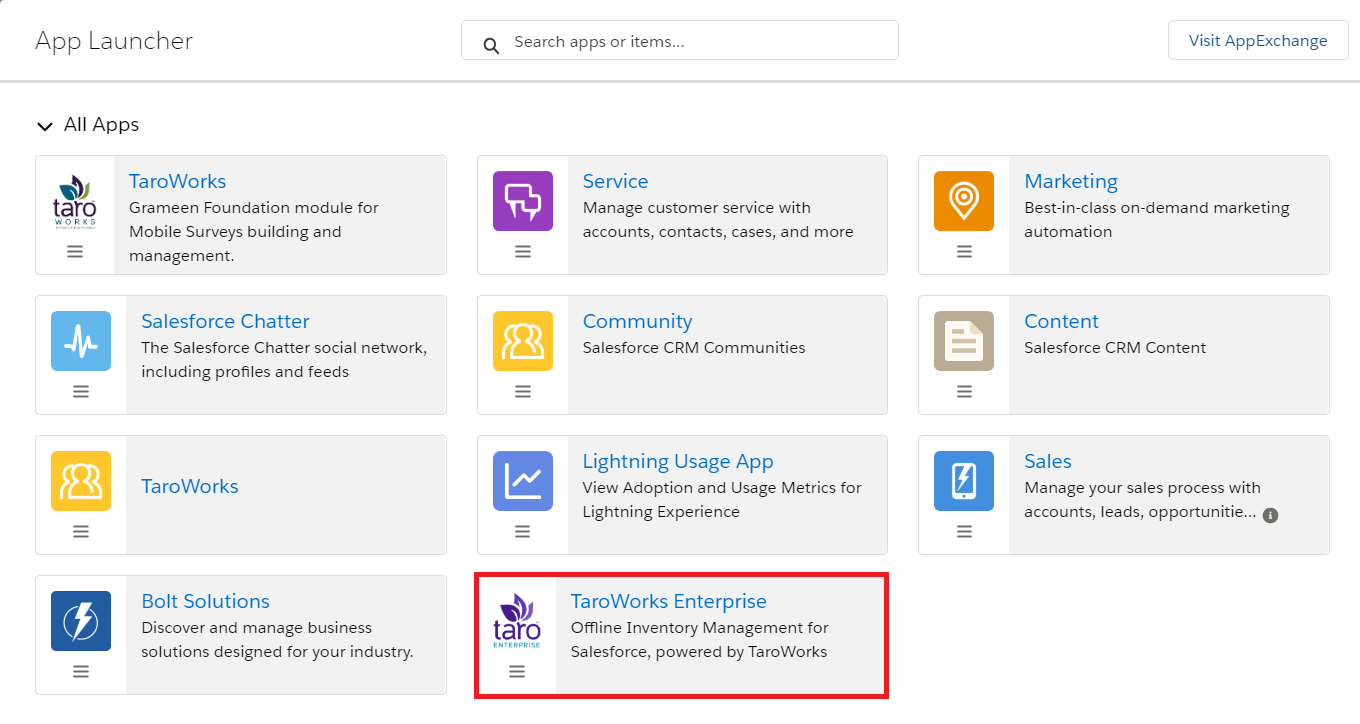
Task: Open the Salesforce Chatter app link
Action: tap(225, 321)
